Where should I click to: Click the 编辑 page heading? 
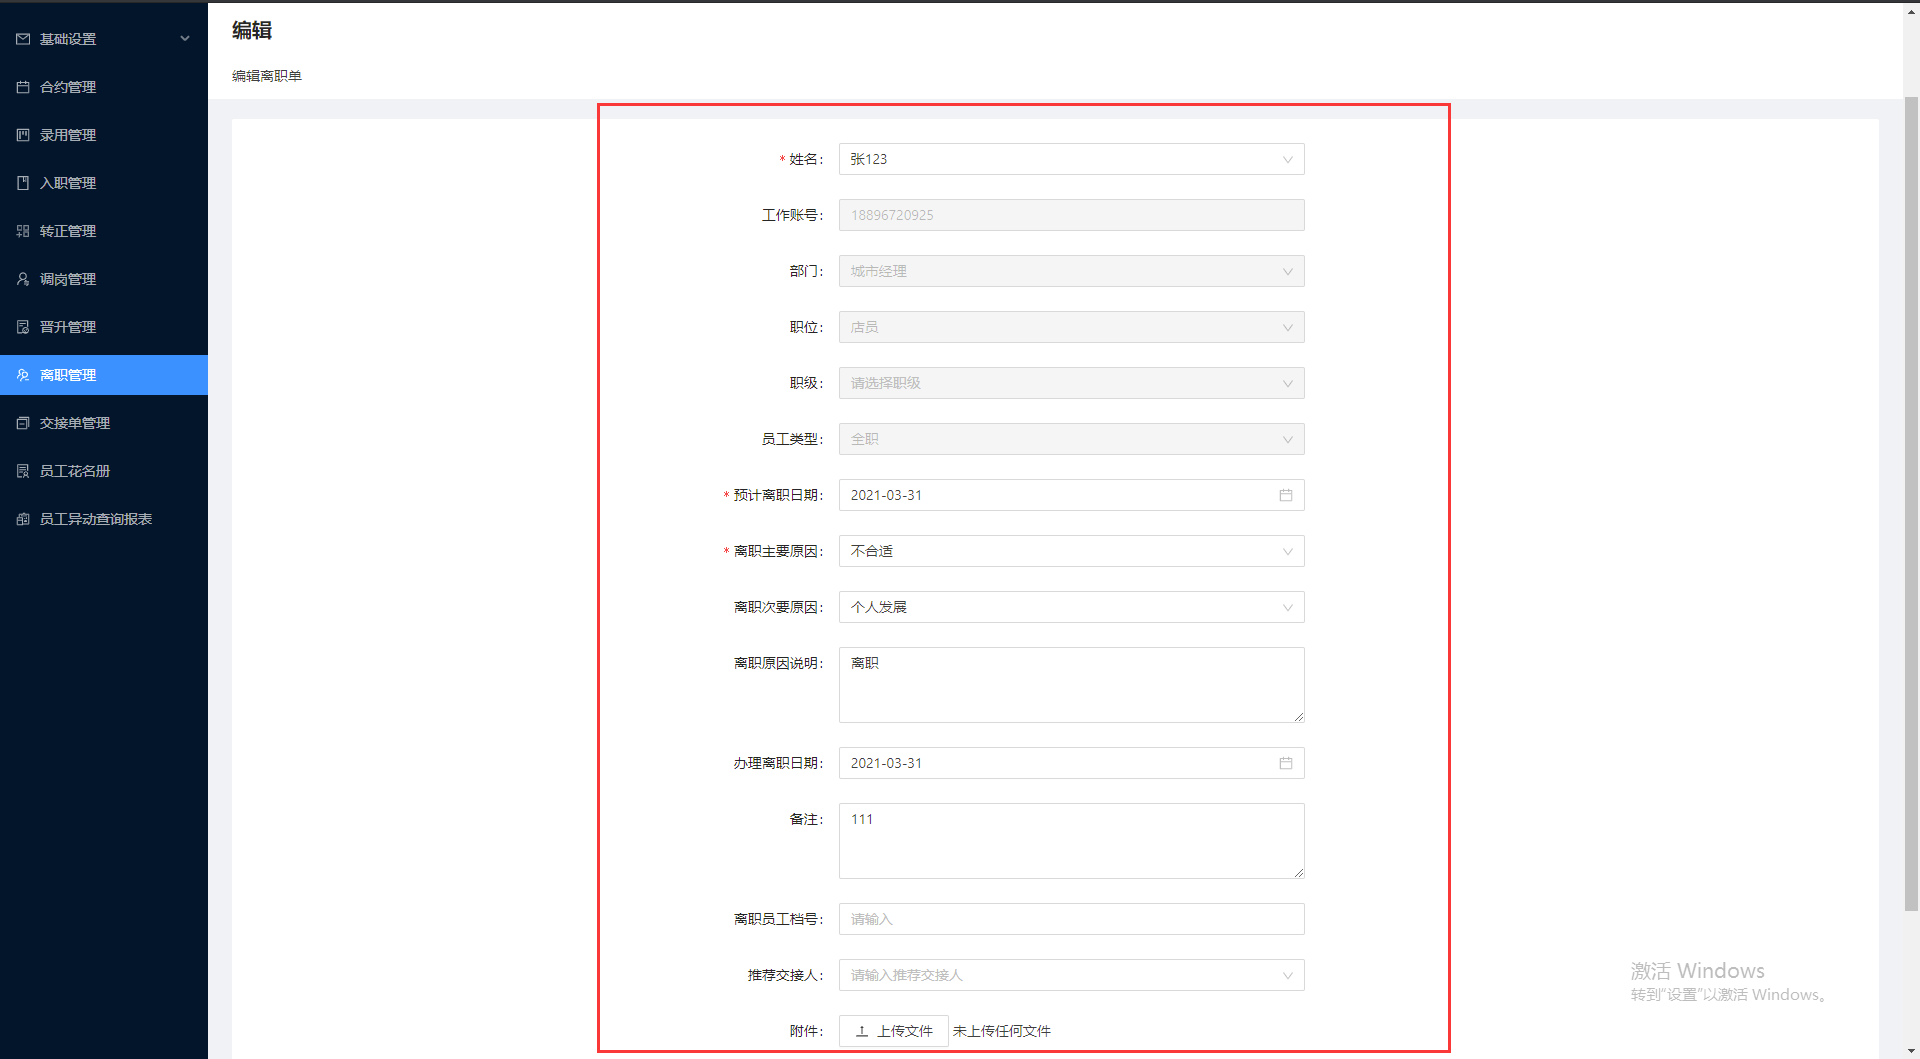click(x=252, y=31)
